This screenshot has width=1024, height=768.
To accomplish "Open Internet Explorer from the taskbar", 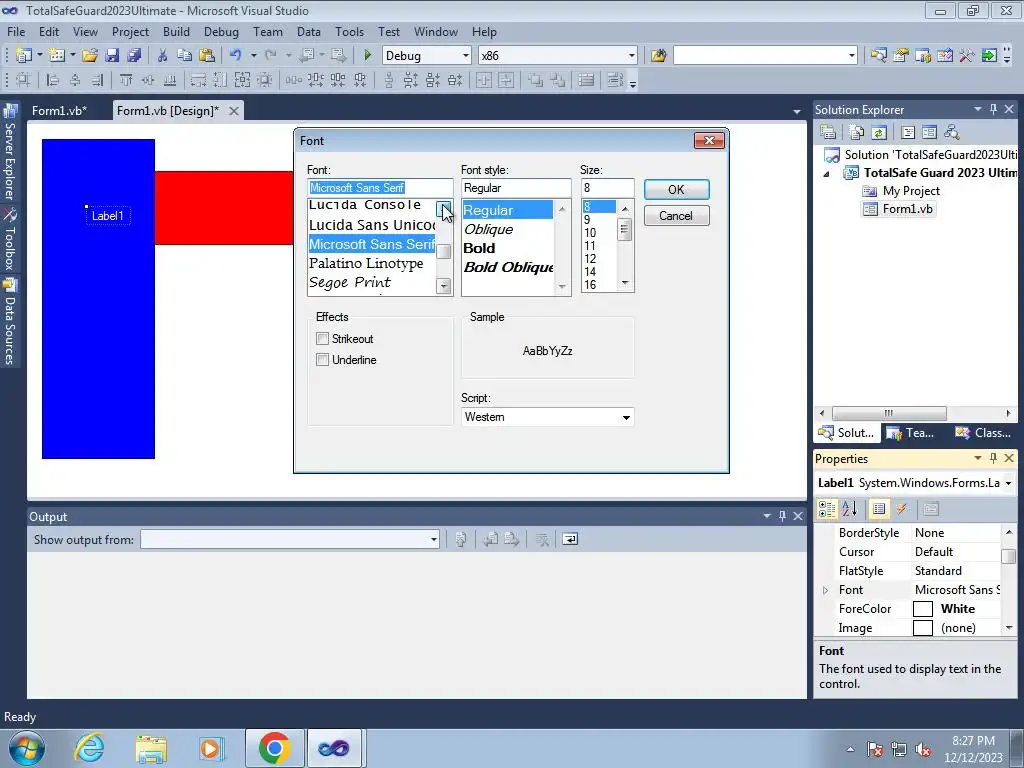I will pyautogui.click(x=89, y=748).
